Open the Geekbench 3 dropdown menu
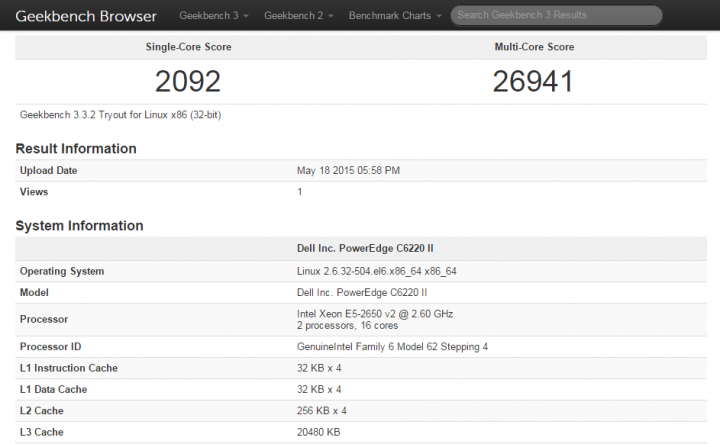Viewport: 720px width, 444px height. pos(214,16)
